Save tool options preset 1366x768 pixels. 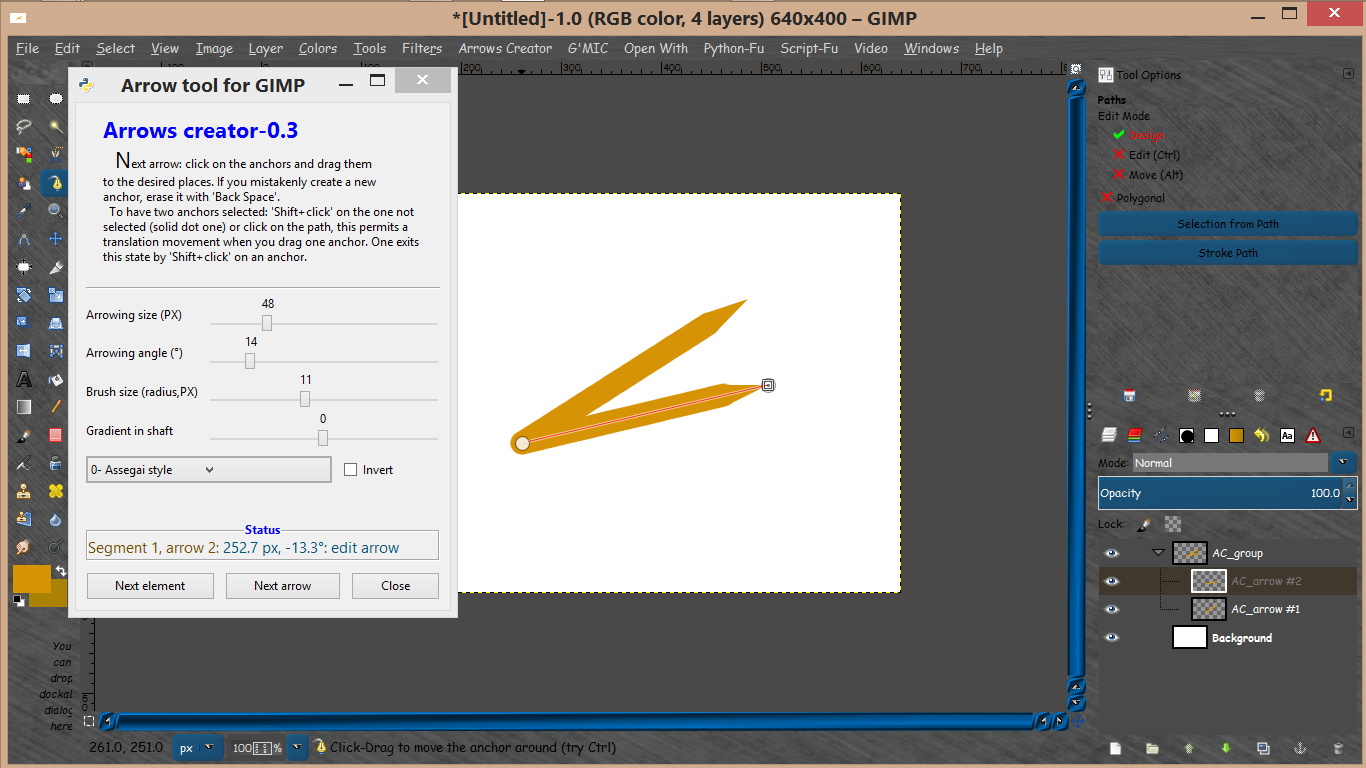[1129, 396]
